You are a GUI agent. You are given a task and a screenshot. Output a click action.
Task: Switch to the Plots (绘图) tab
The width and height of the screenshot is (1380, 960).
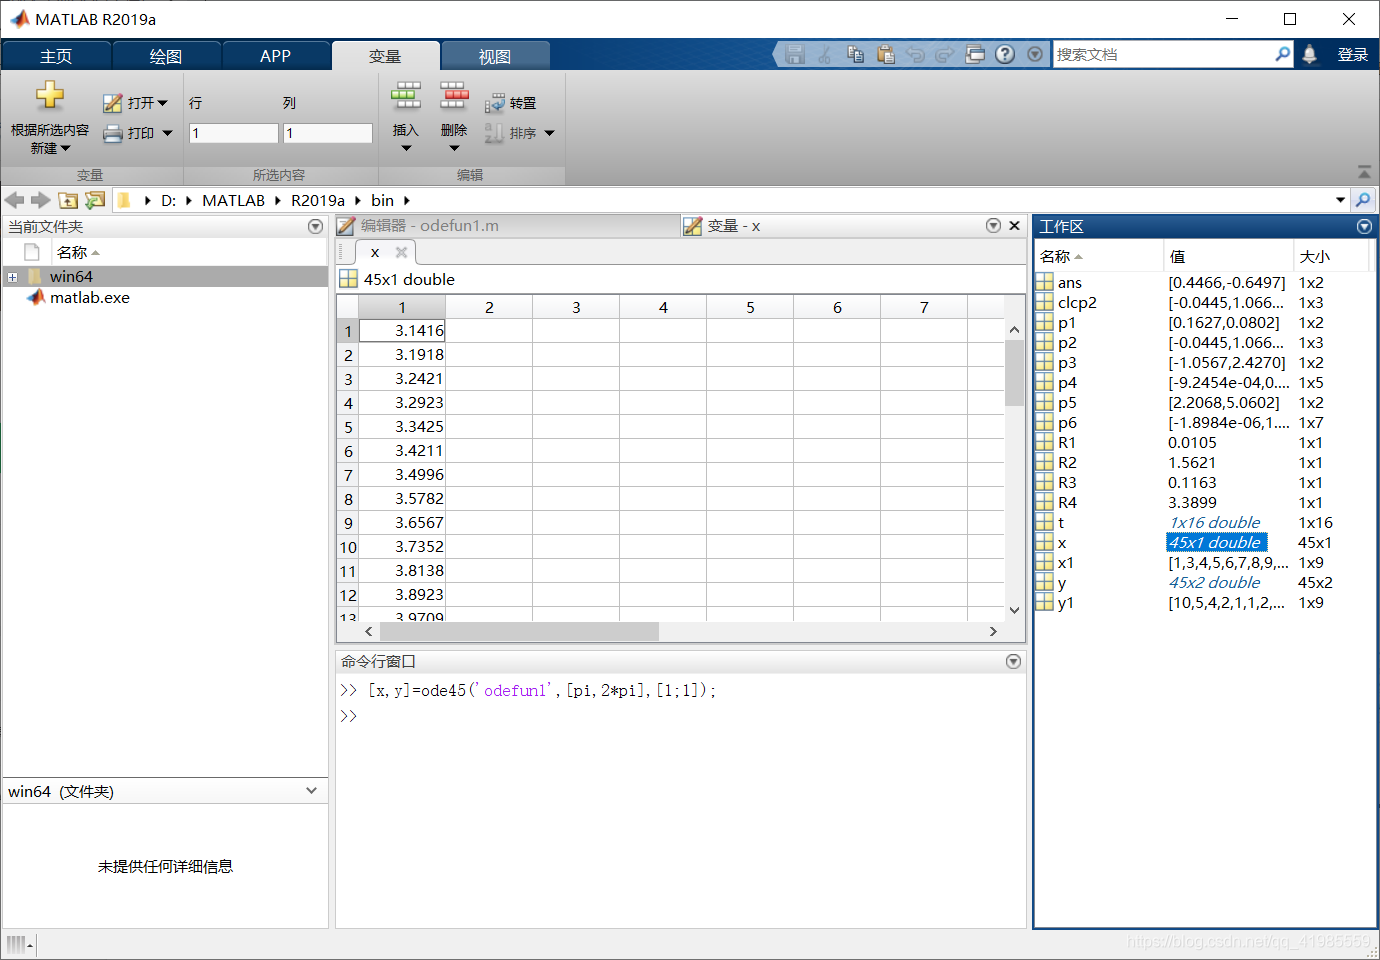tap(166, 56)
